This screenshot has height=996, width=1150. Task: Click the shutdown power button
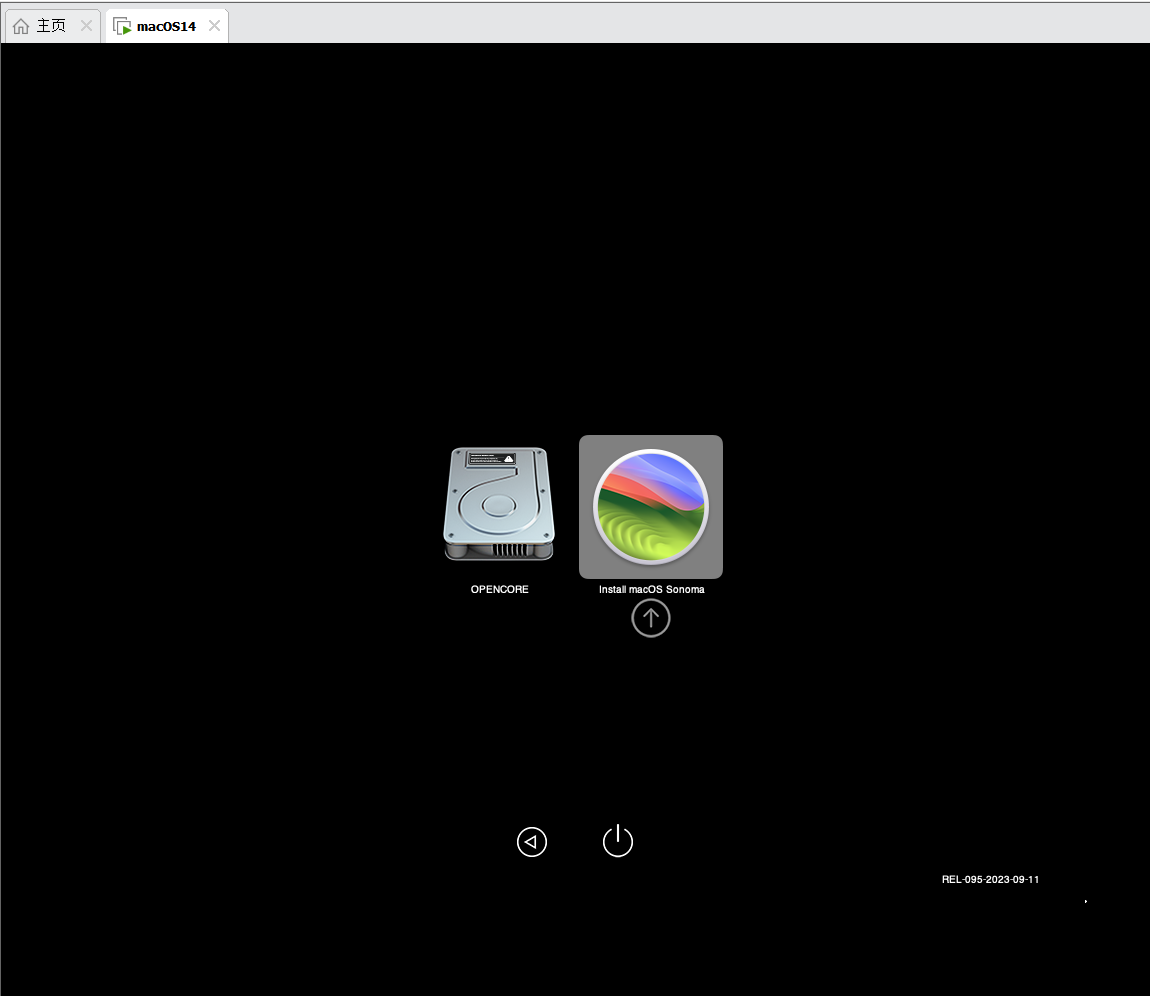pos(618,841)
